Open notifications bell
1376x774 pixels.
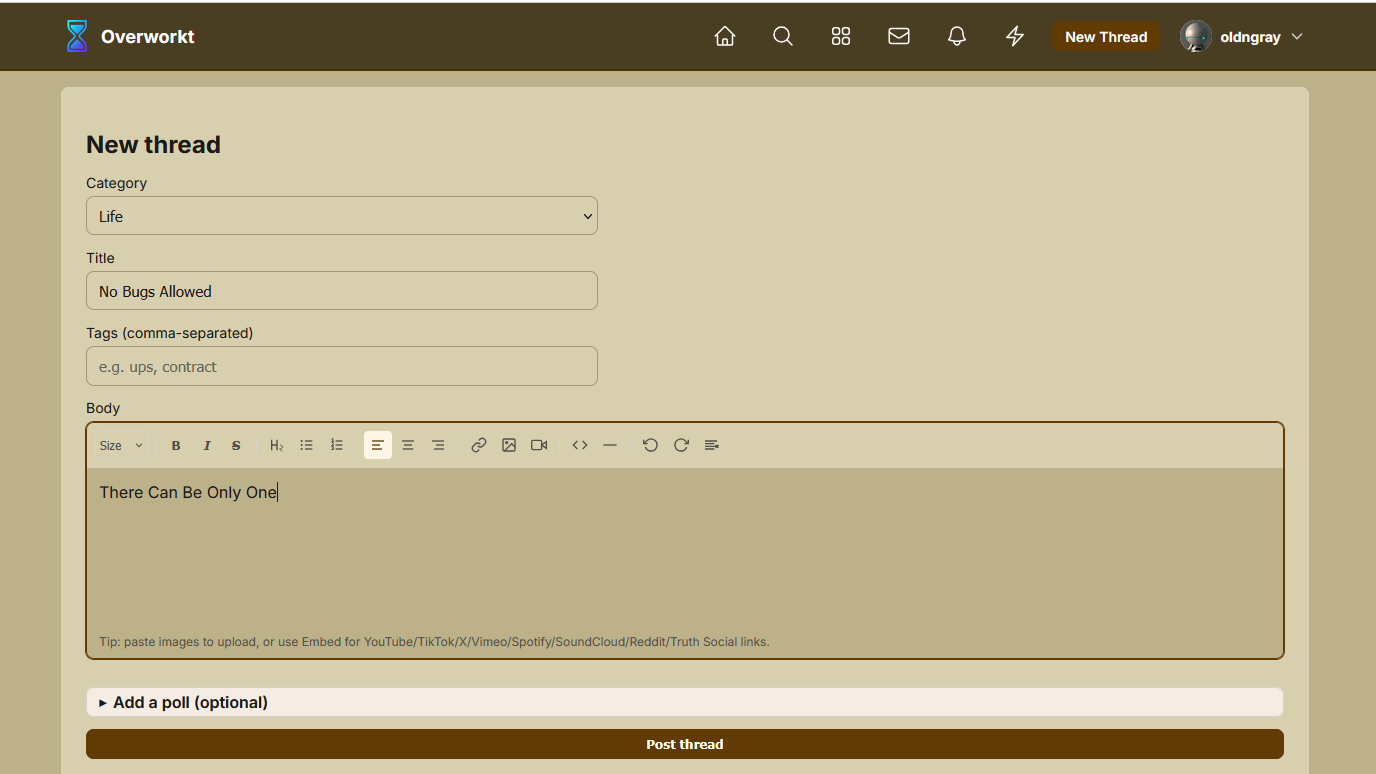point(957,37)
